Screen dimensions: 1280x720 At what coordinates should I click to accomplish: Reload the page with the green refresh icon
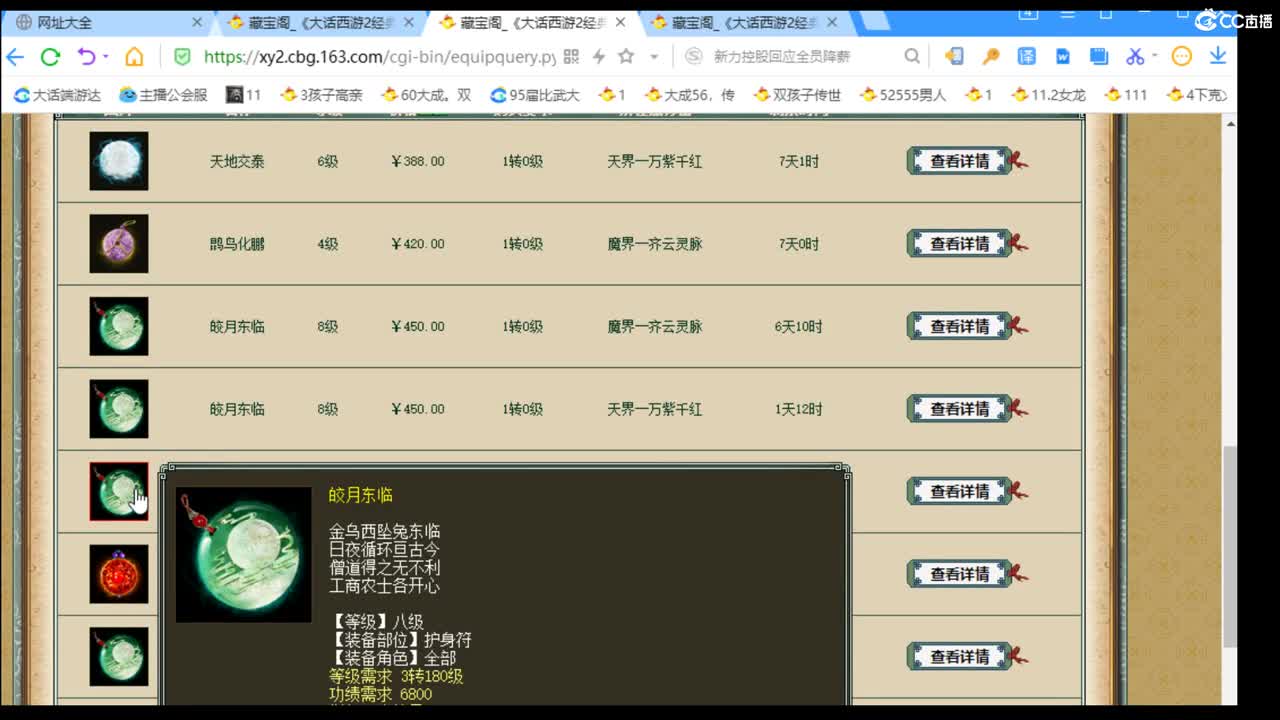[50, 57]
